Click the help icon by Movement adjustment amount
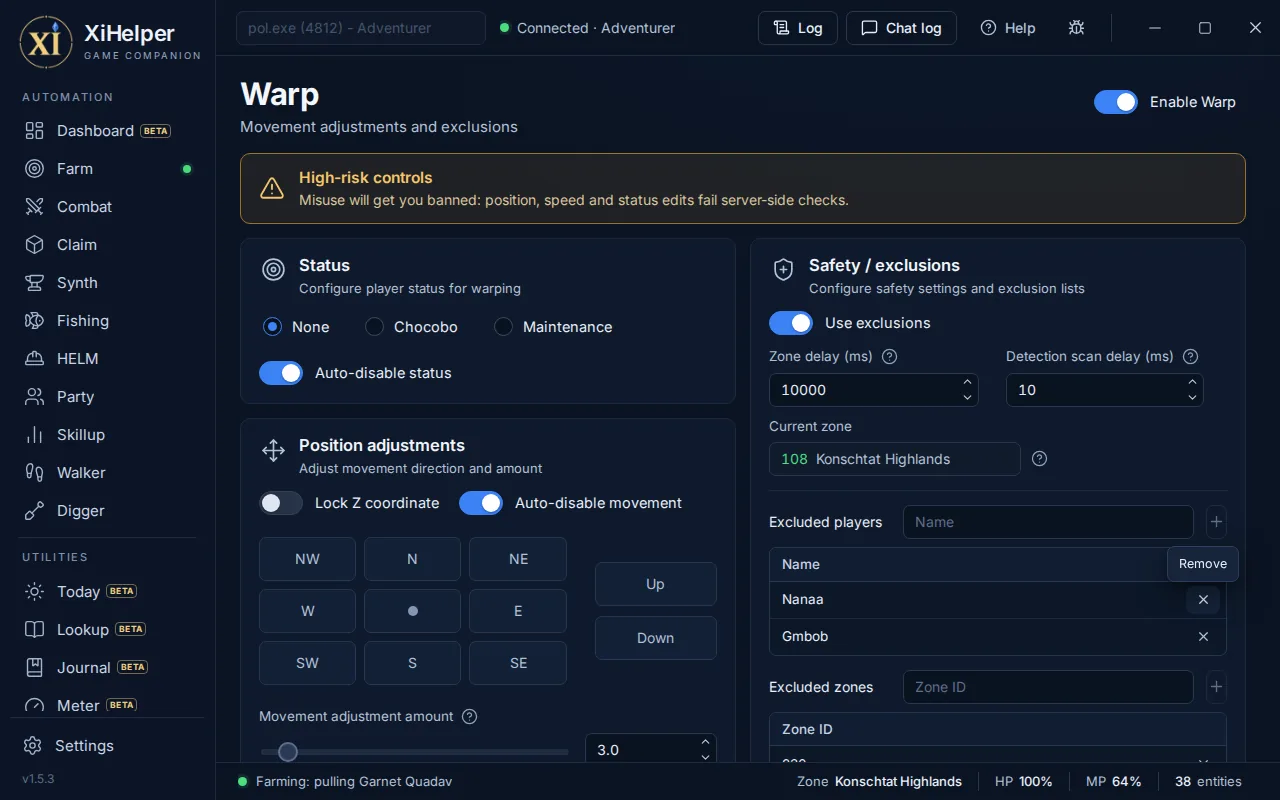Screen dimensions: 1280x800 tap(470, 716)
